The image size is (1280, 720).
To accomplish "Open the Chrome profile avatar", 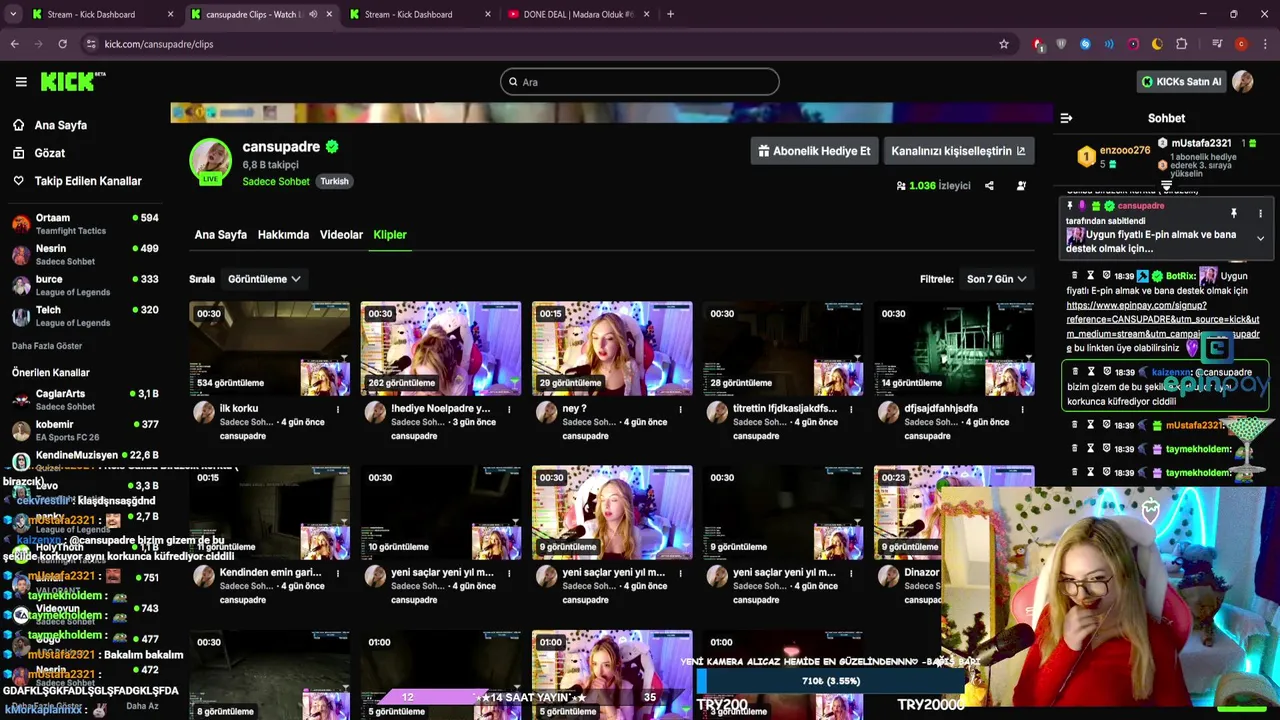I will point(1241,44).
